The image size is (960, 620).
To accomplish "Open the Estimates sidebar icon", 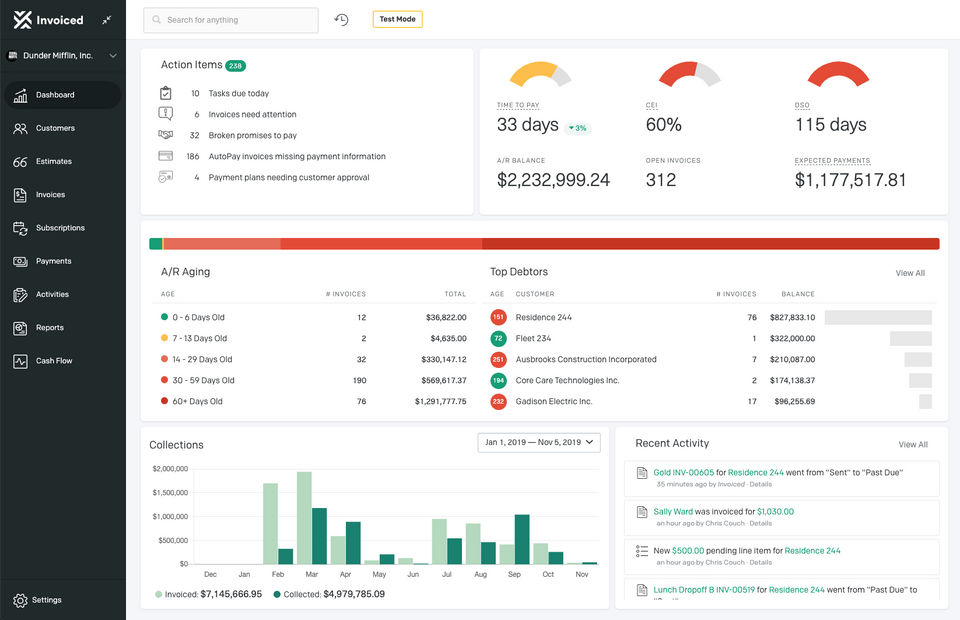I will [20, 161].
